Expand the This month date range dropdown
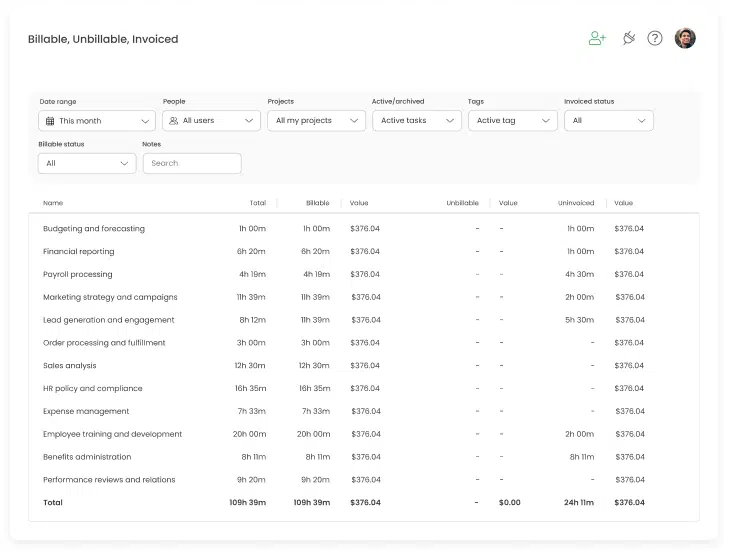The height and width of the screenshot is (555, 729). [97, 121]
